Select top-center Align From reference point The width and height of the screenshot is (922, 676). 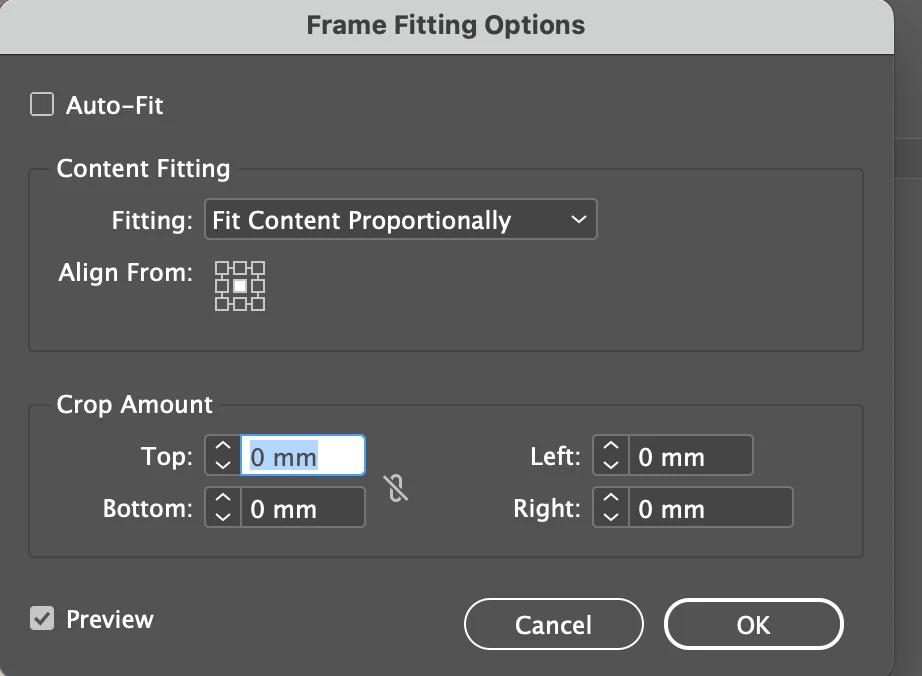240,268
